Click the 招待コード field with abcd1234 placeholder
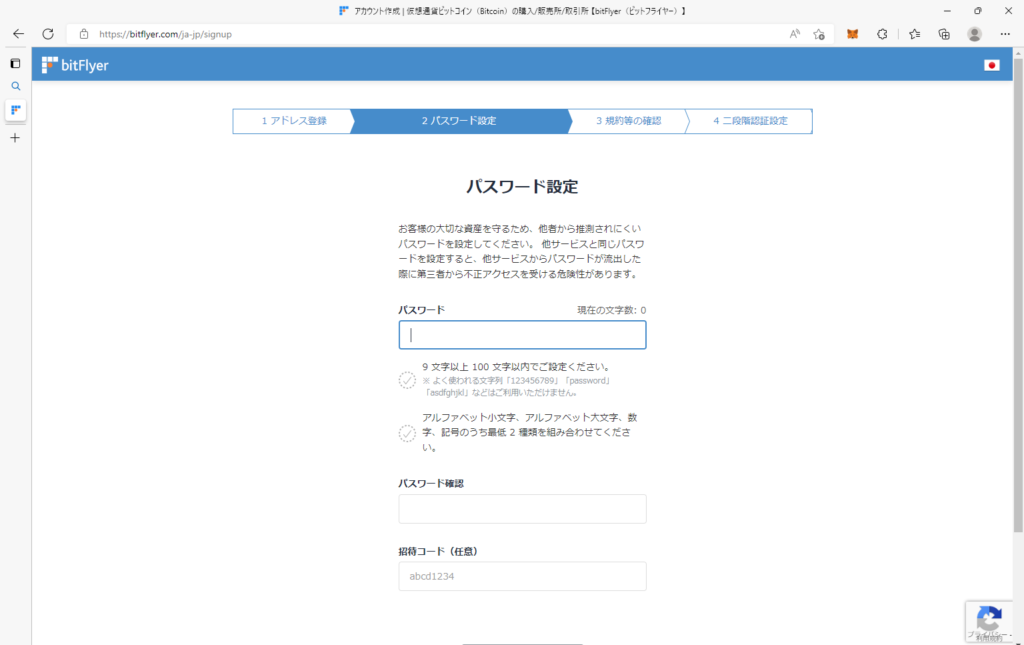 [522, 576]
